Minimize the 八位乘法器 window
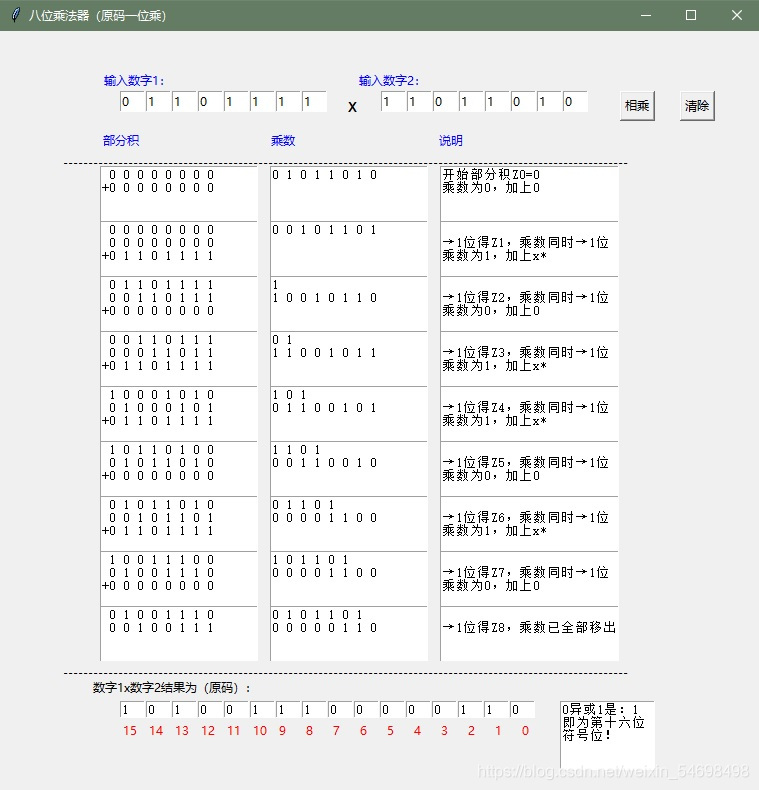 646,15
